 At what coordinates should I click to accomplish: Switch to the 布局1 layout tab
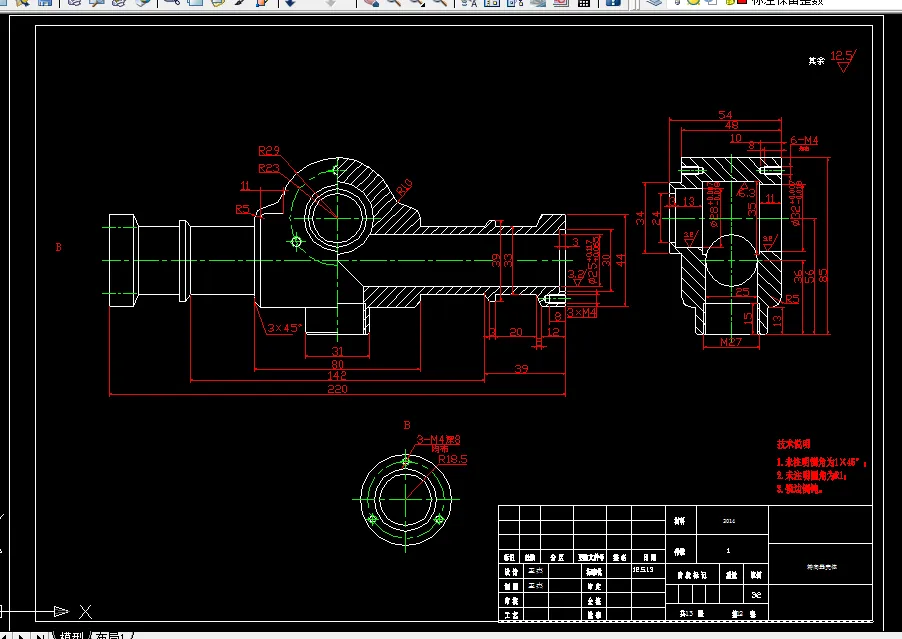pos(111,635)
